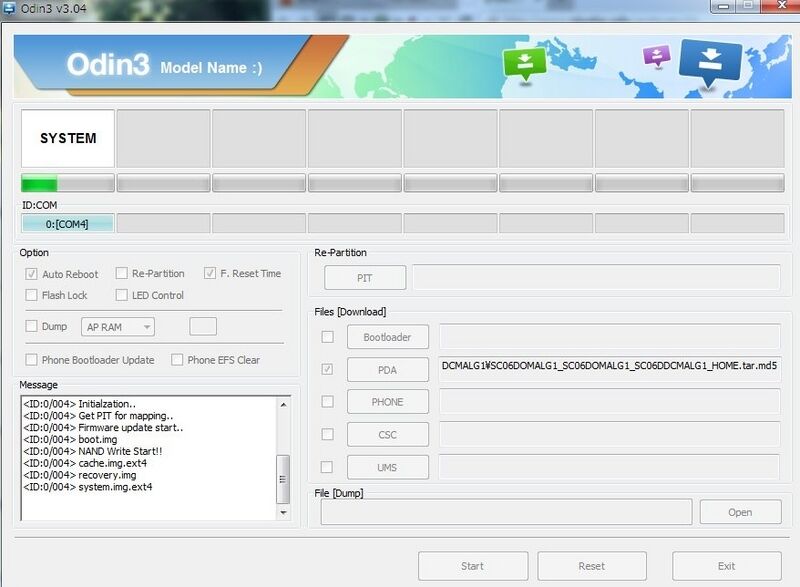Click the 0:[COM4] port slot
Screen dimensions: 800x587
[67, 224]
